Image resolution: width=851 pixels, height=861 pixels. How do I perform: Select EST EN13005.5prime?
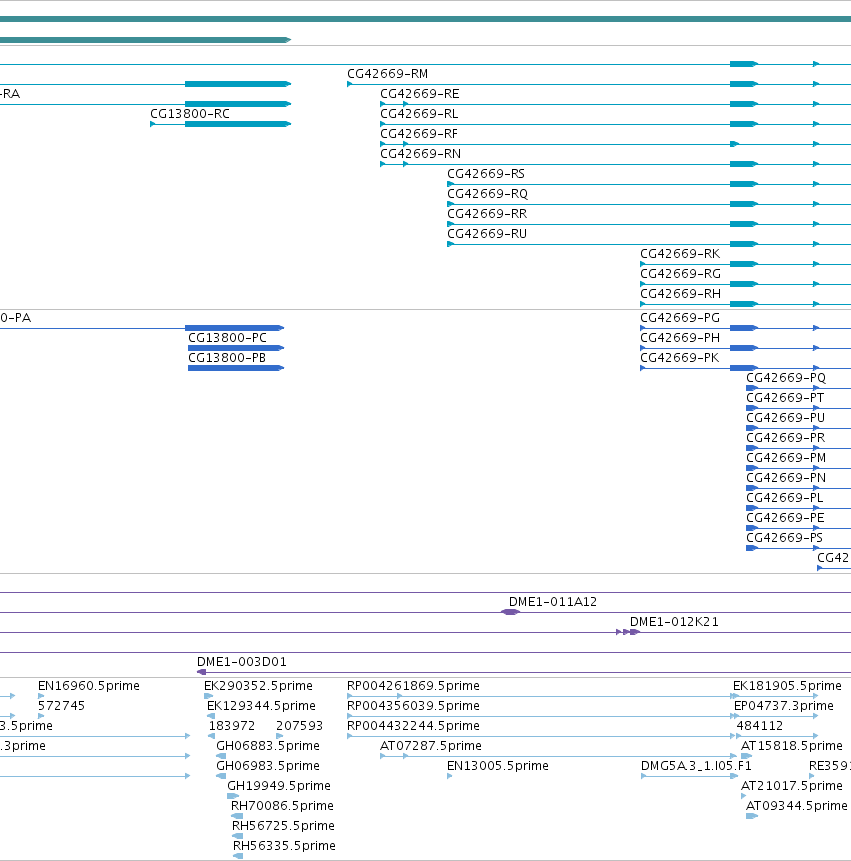497,765
